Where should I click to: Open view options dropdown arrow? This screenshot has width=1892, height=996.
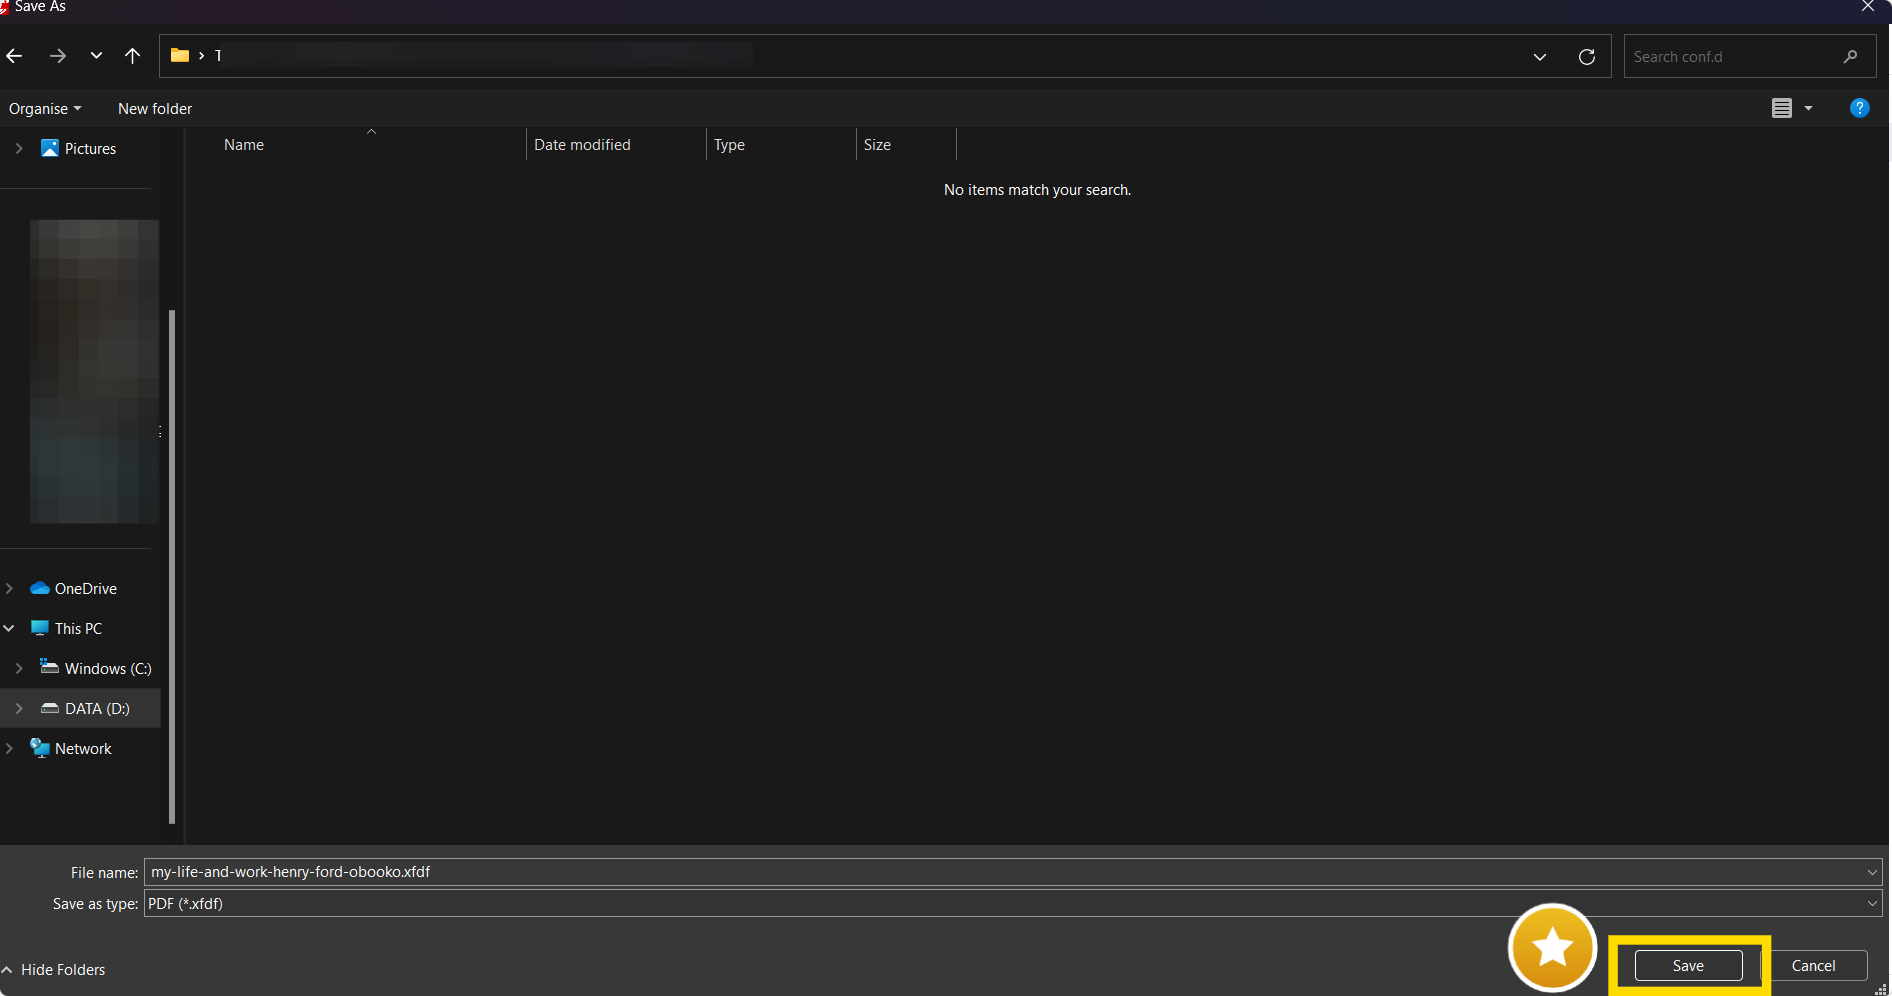[x=1808, y=108]
